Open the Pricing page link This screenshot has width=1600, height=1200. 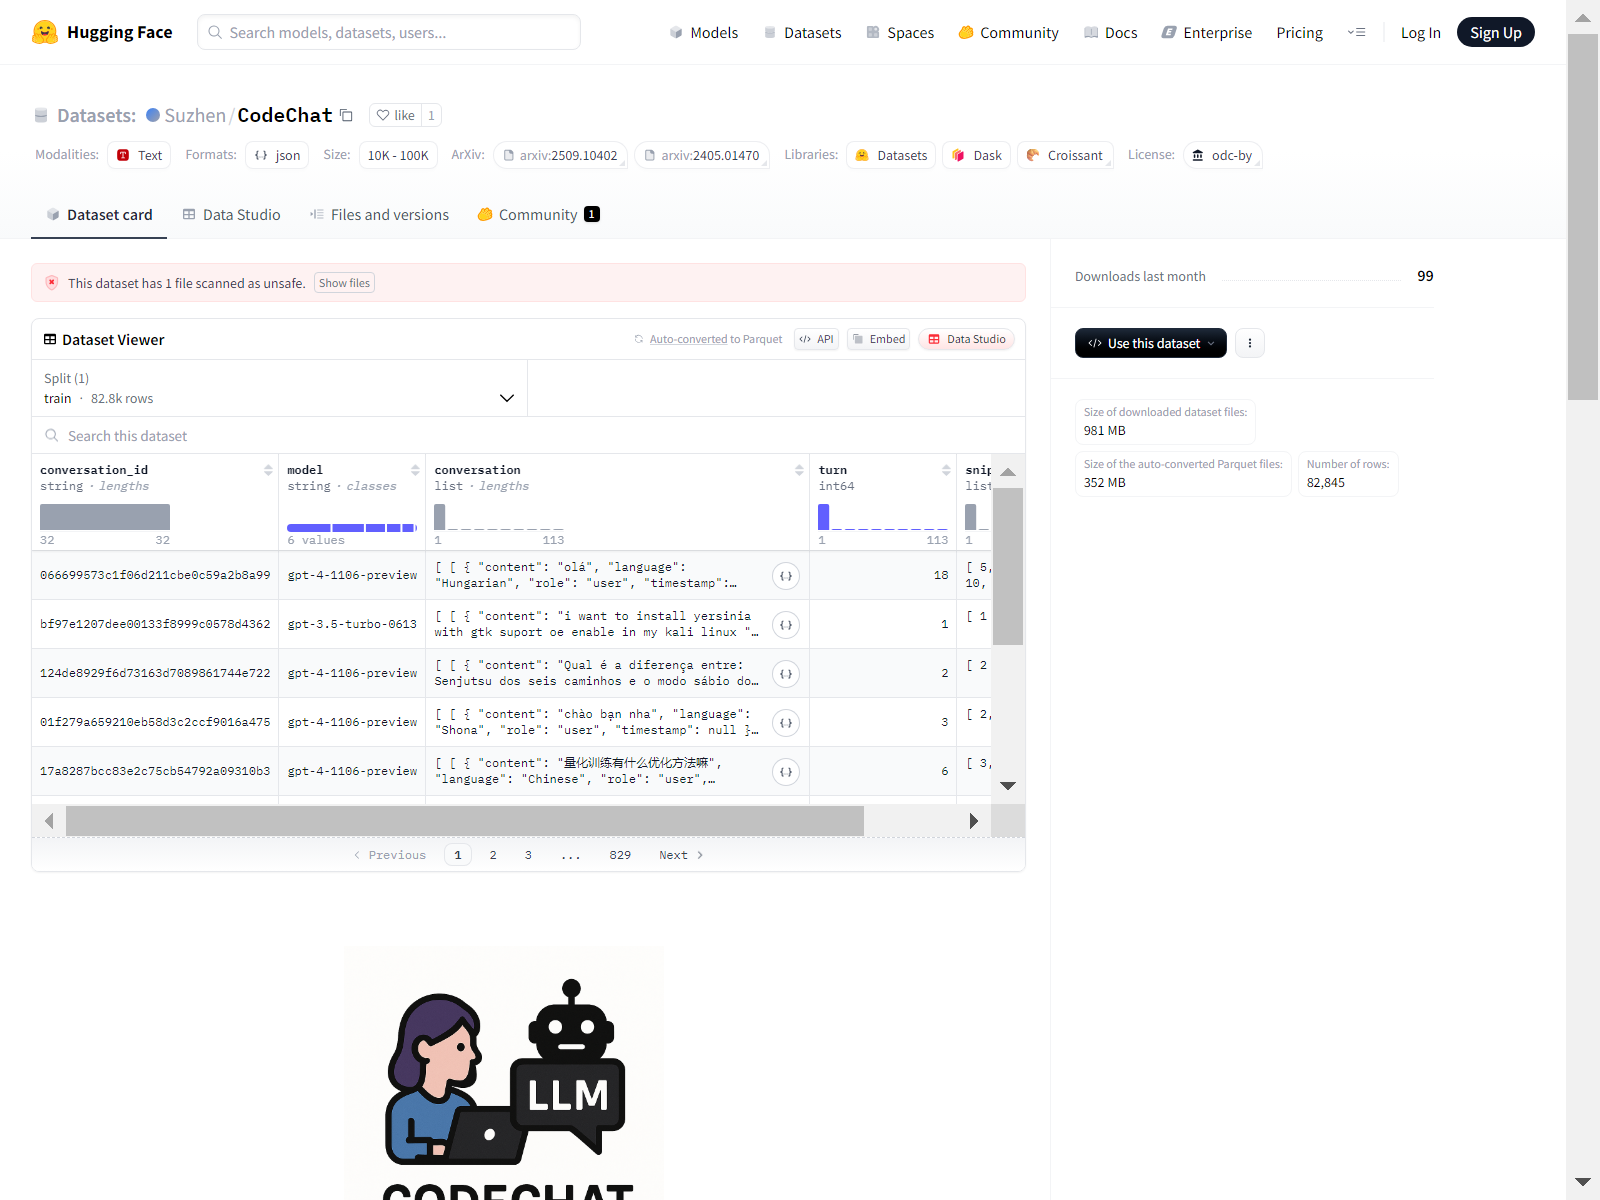tap(1299, 33)
